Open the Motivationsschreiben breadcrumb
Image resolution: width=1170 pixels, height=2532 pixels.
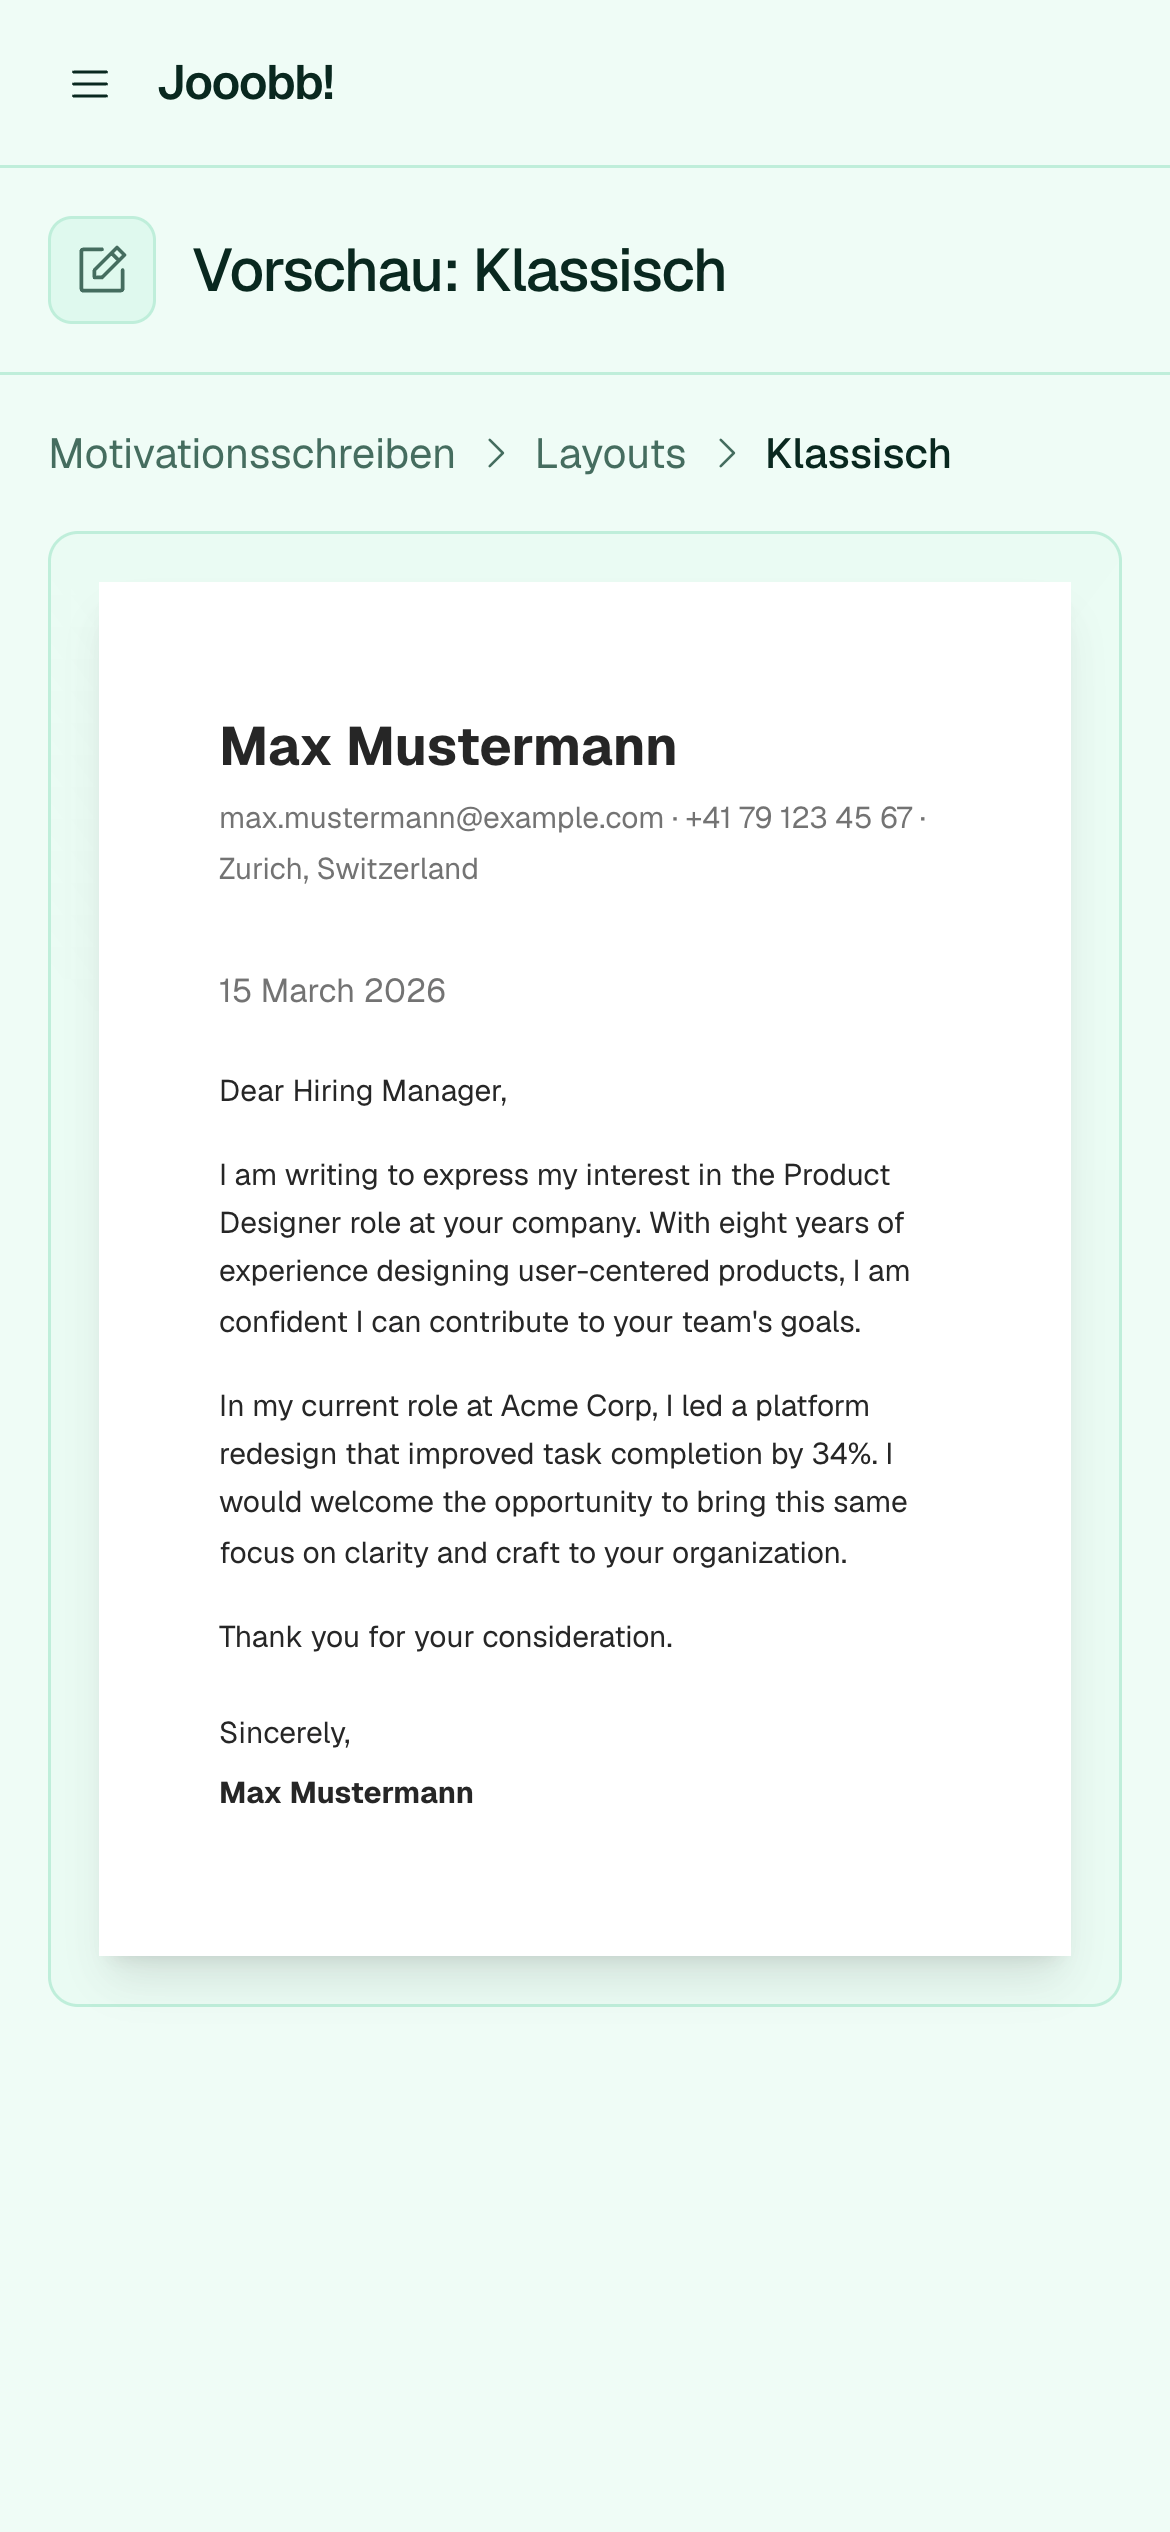[252, 454]
